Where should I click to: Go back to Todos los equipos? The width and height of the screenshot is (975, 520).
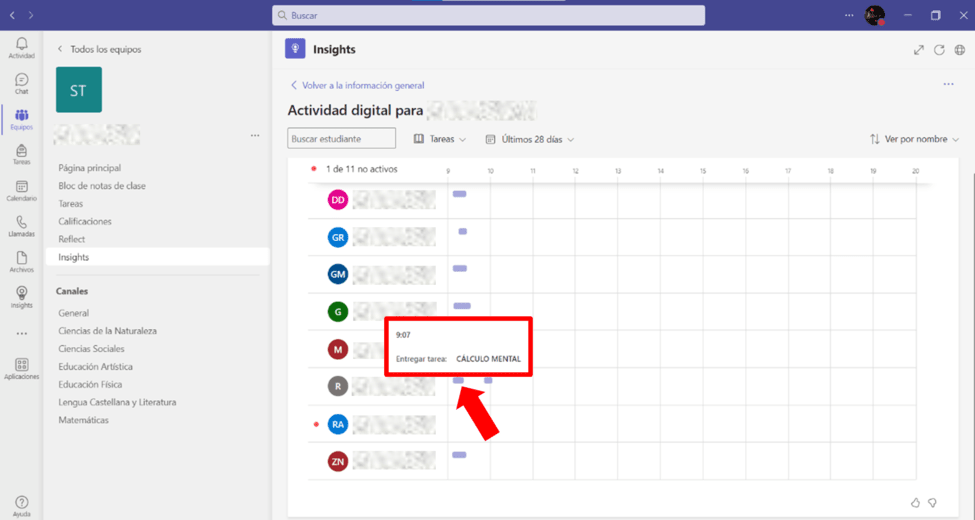(x=99, y=49)
